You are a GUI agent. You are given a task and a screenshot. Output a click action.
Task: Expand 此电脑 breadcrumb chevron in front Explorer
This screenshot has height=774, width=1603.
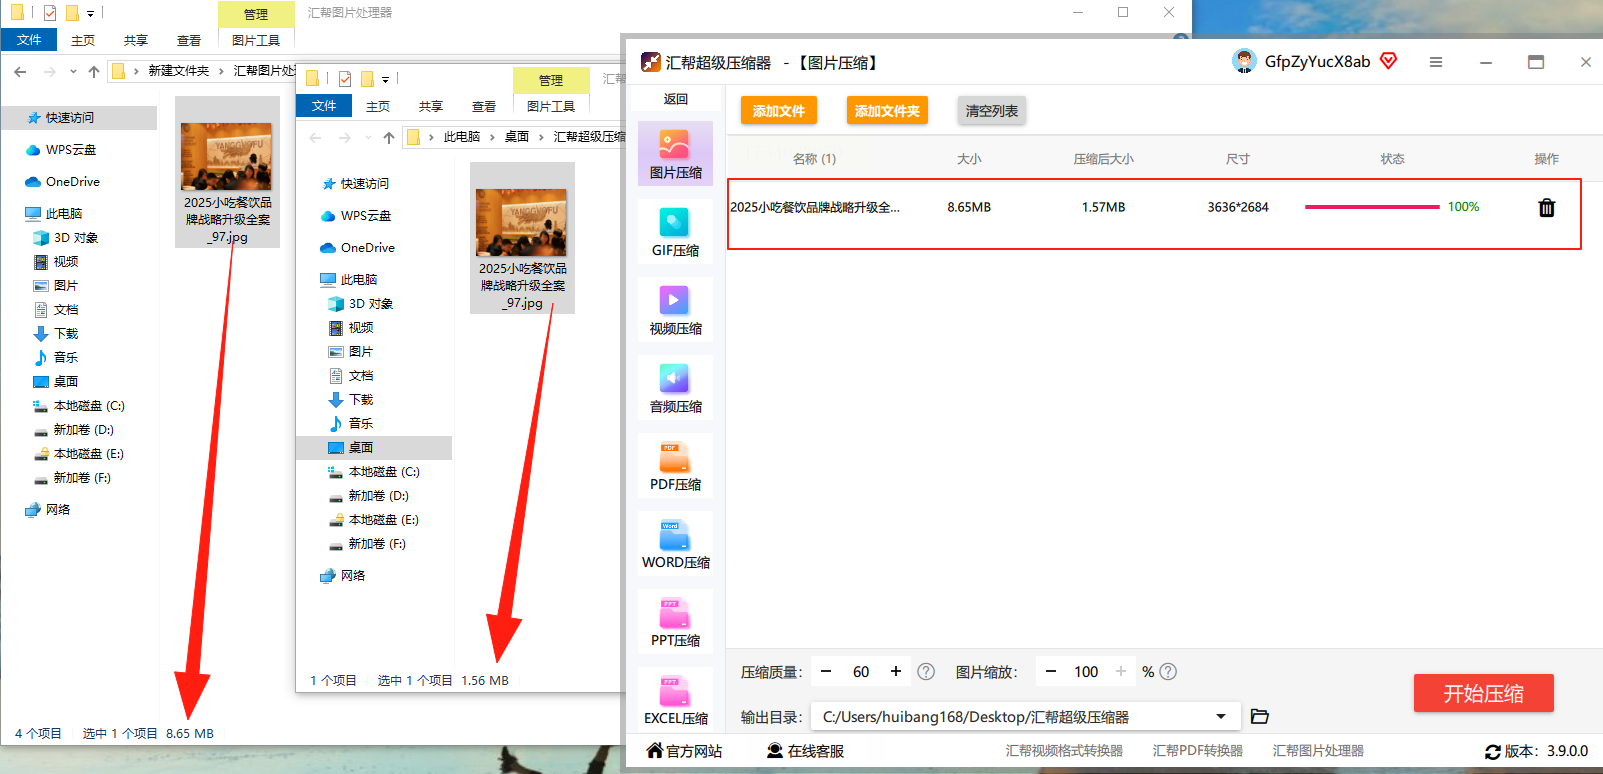[492, 137]
